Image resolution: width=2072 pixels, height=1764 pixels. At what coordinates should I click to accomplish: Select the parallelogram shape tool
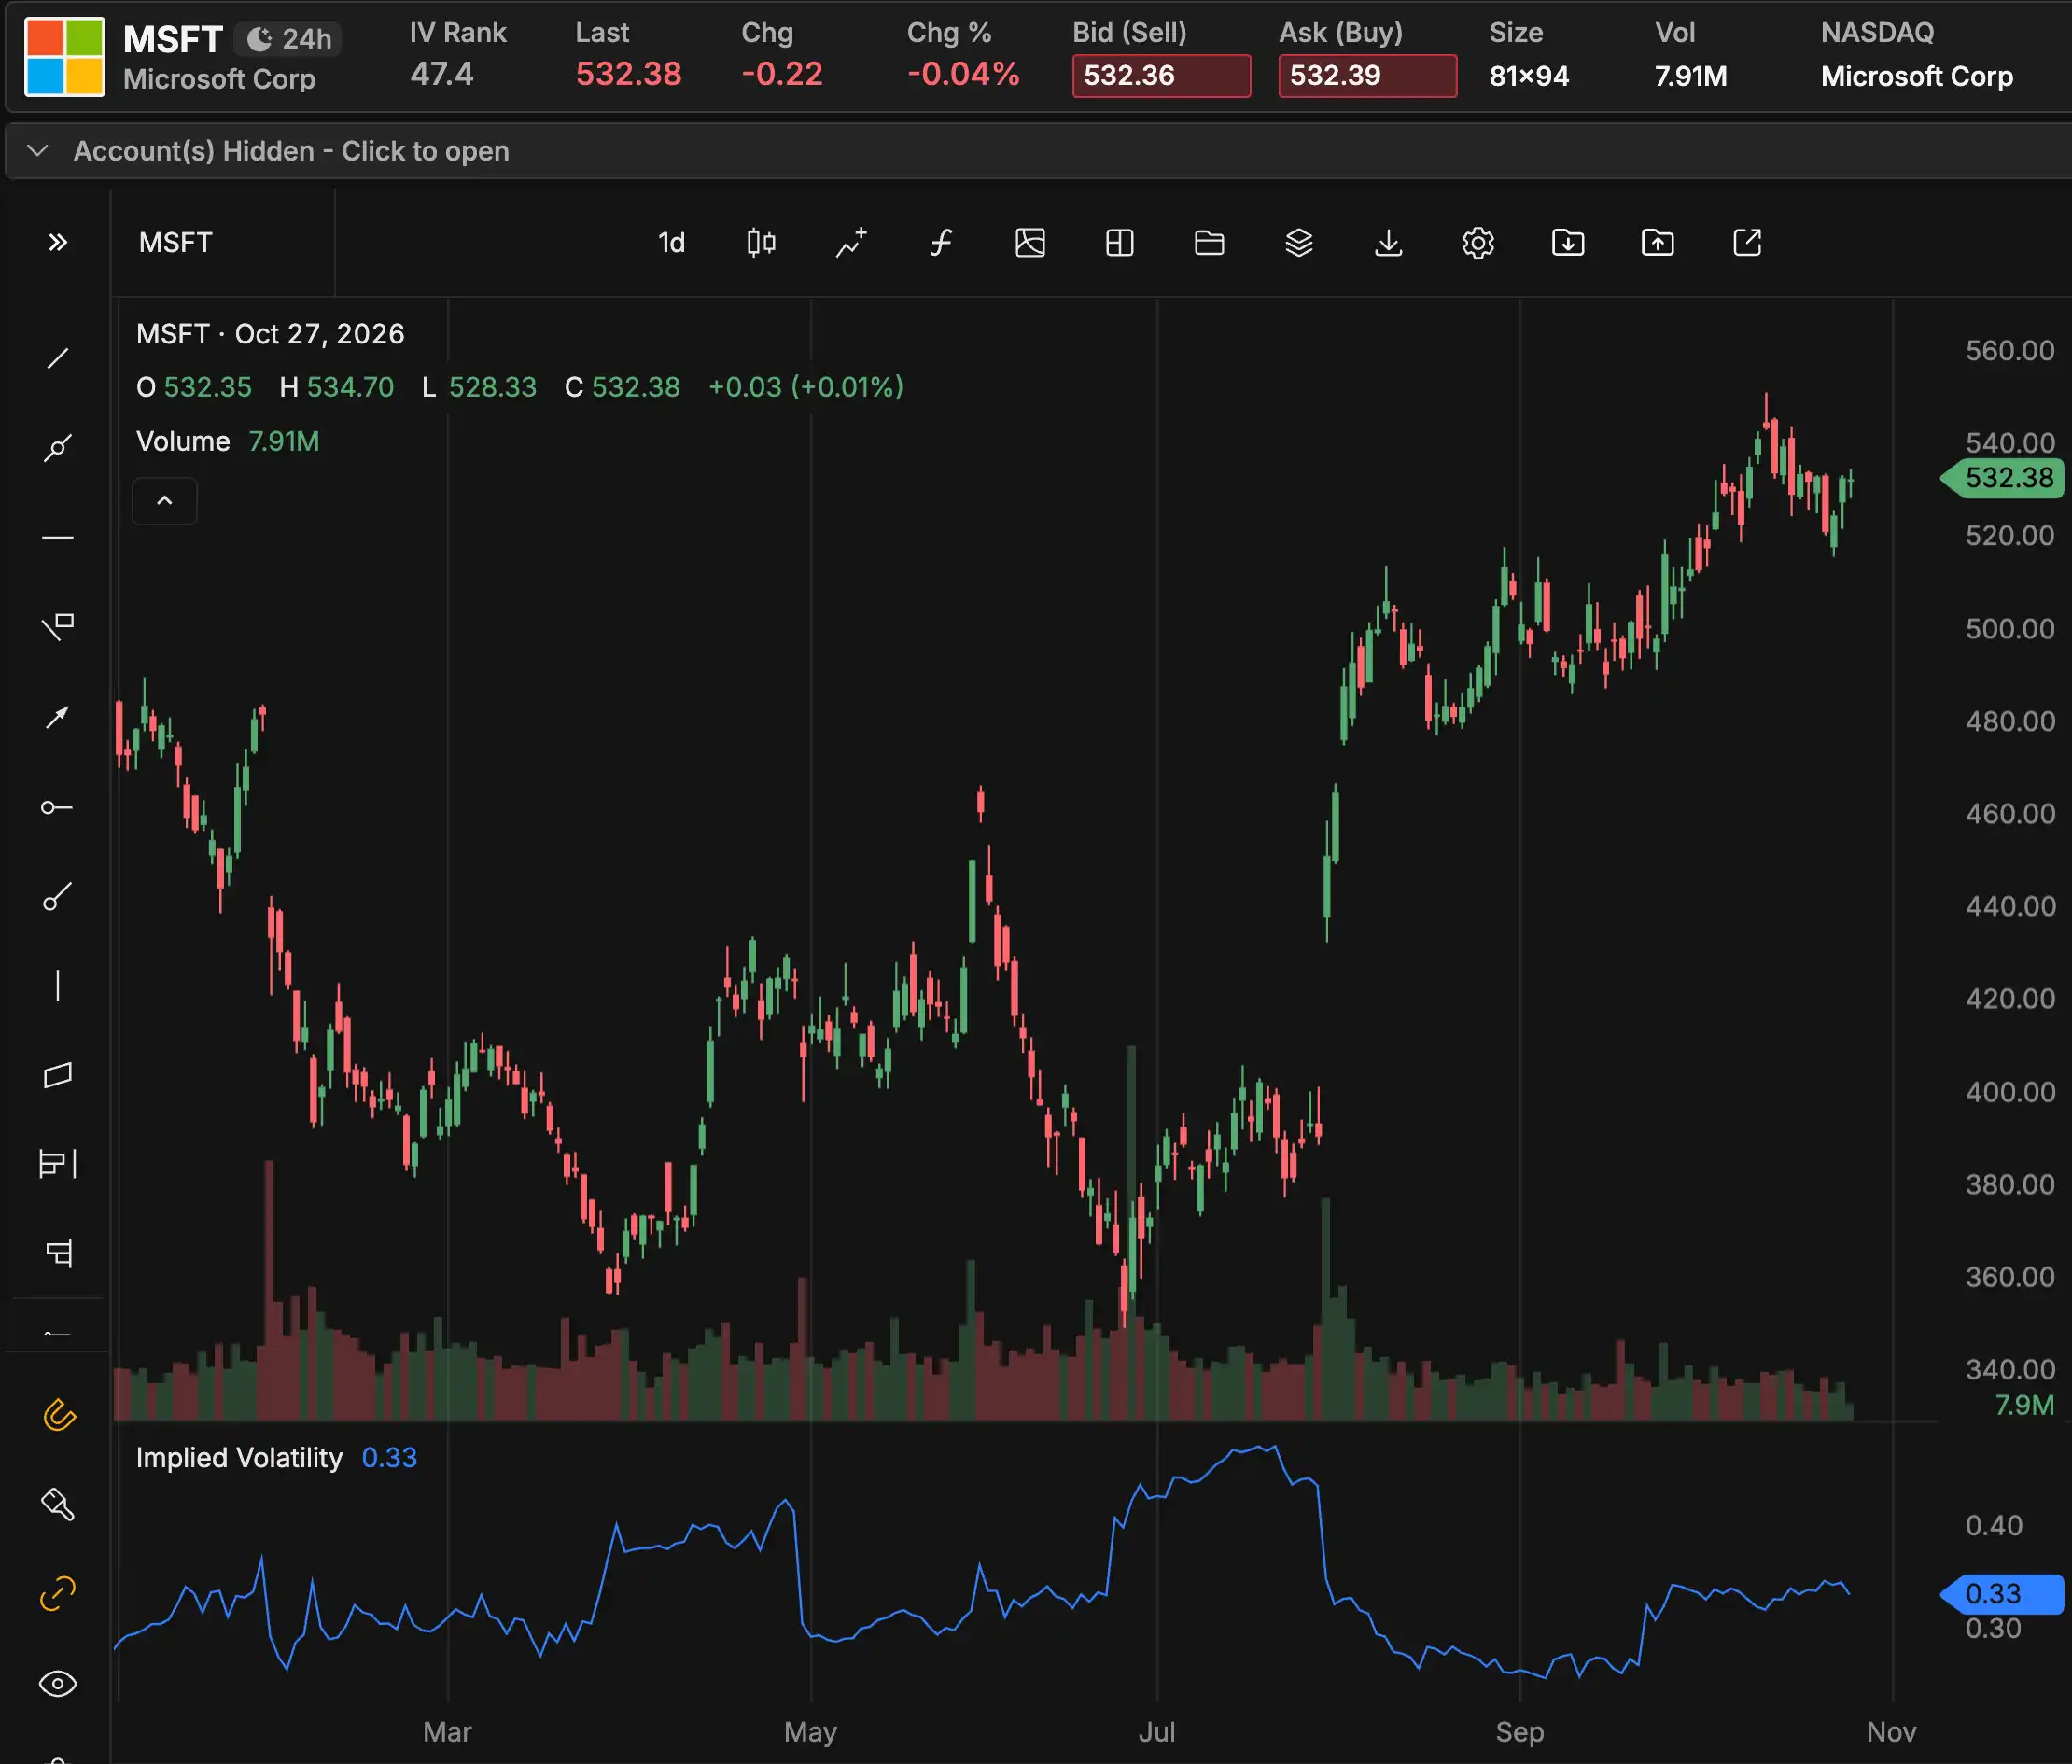tap(58, 1075)
